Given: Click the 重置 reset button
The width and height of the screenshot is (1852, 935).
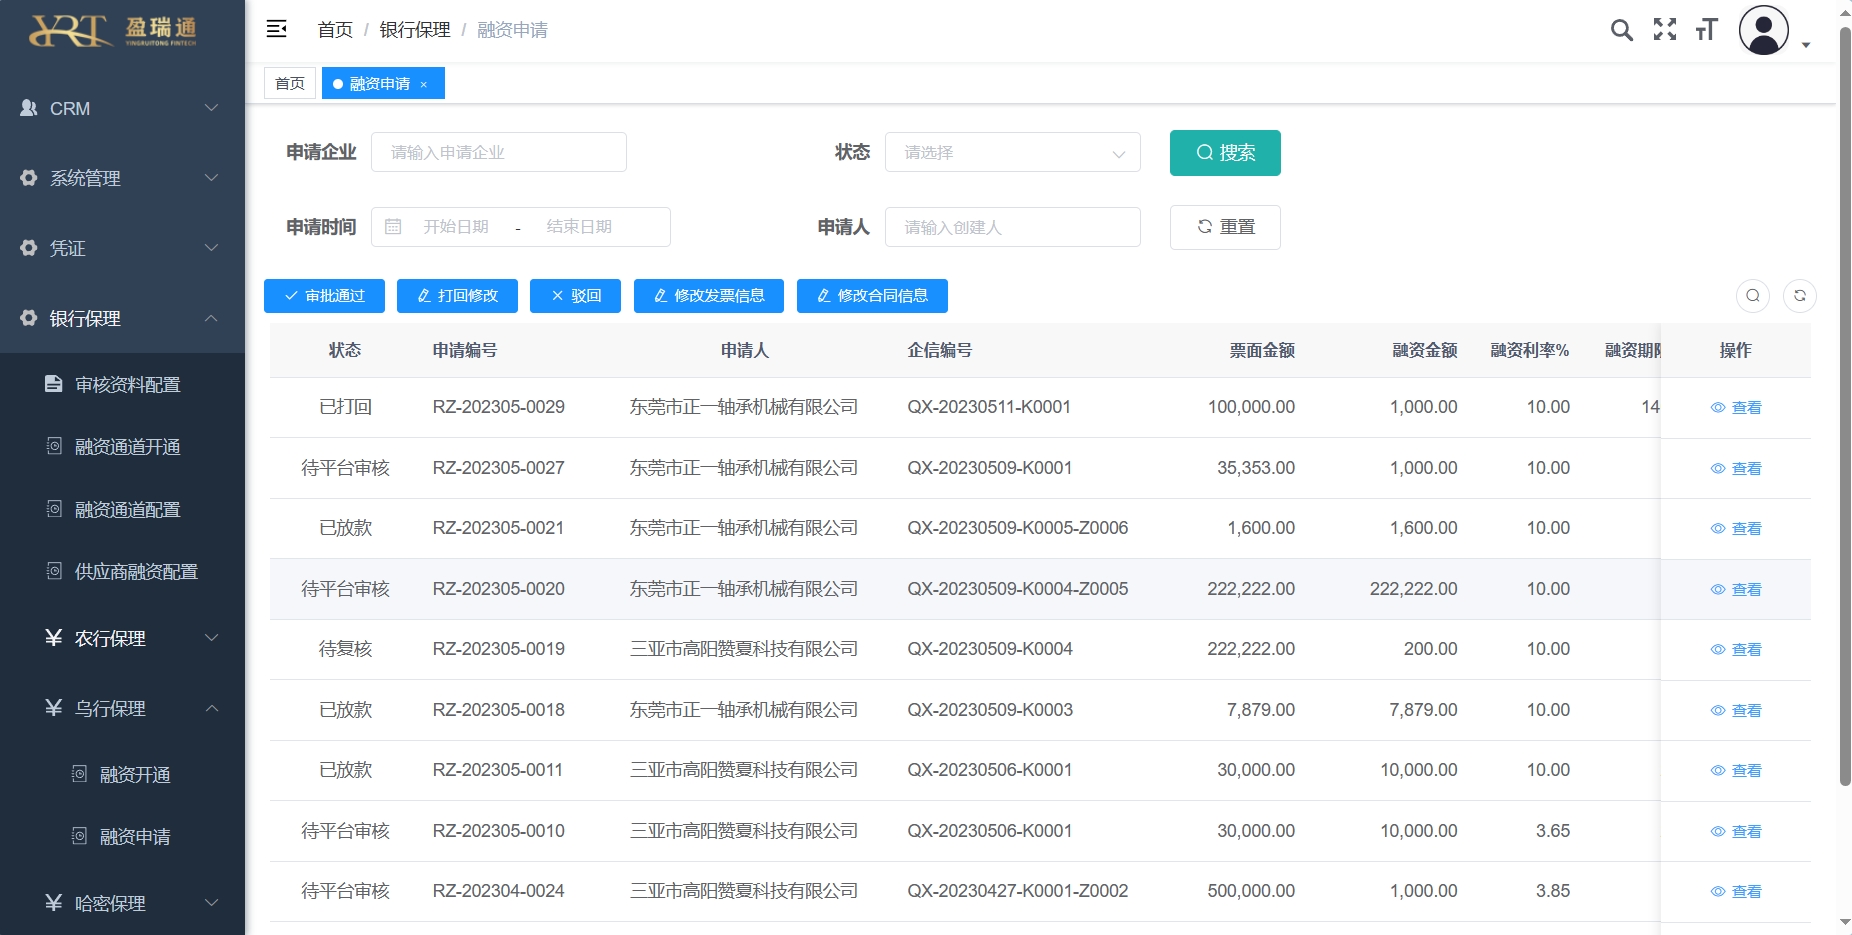Looking at the screenshot, I should pos(1225,227).
